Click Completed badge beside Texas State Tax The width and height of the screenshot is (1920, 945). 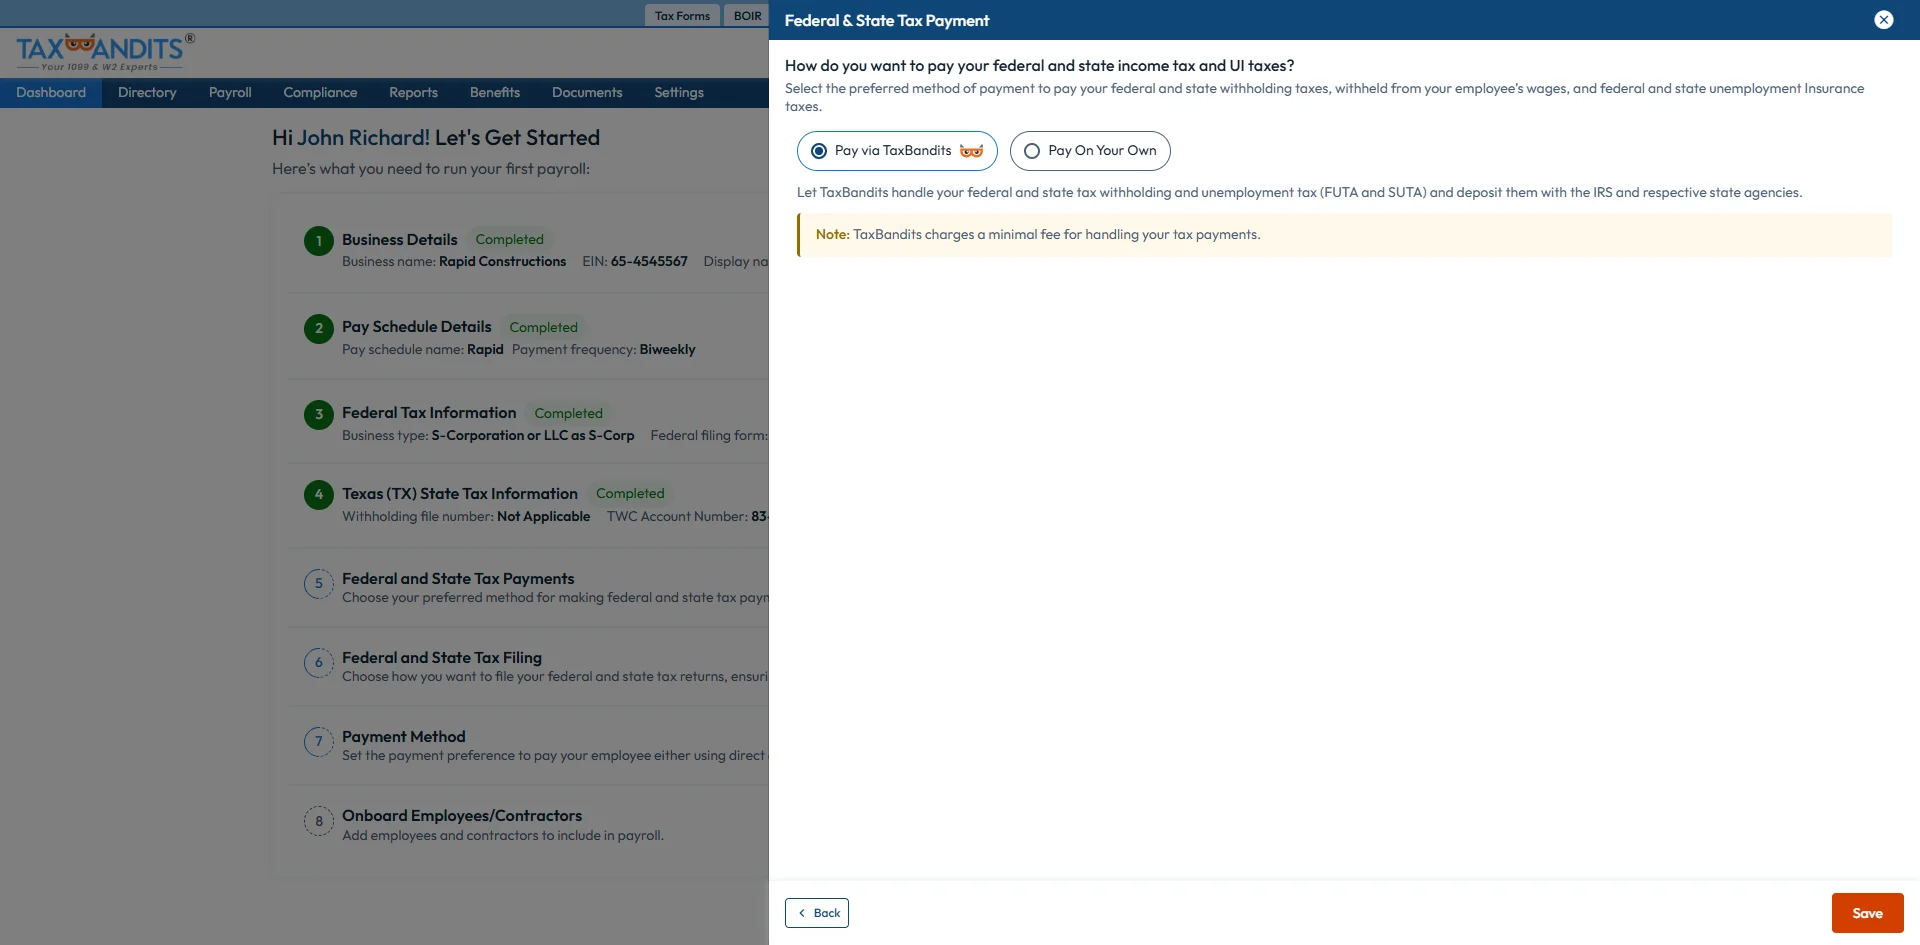(x=630, y=494)
